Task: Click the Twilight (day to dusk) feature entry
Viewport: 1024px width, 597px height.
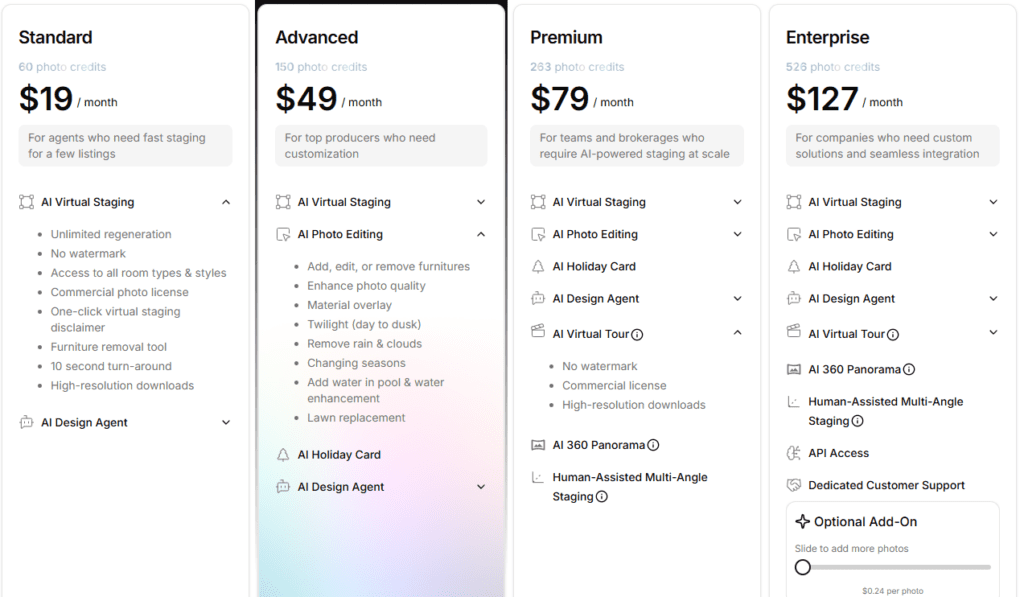Action: click(x=364, y=324)
